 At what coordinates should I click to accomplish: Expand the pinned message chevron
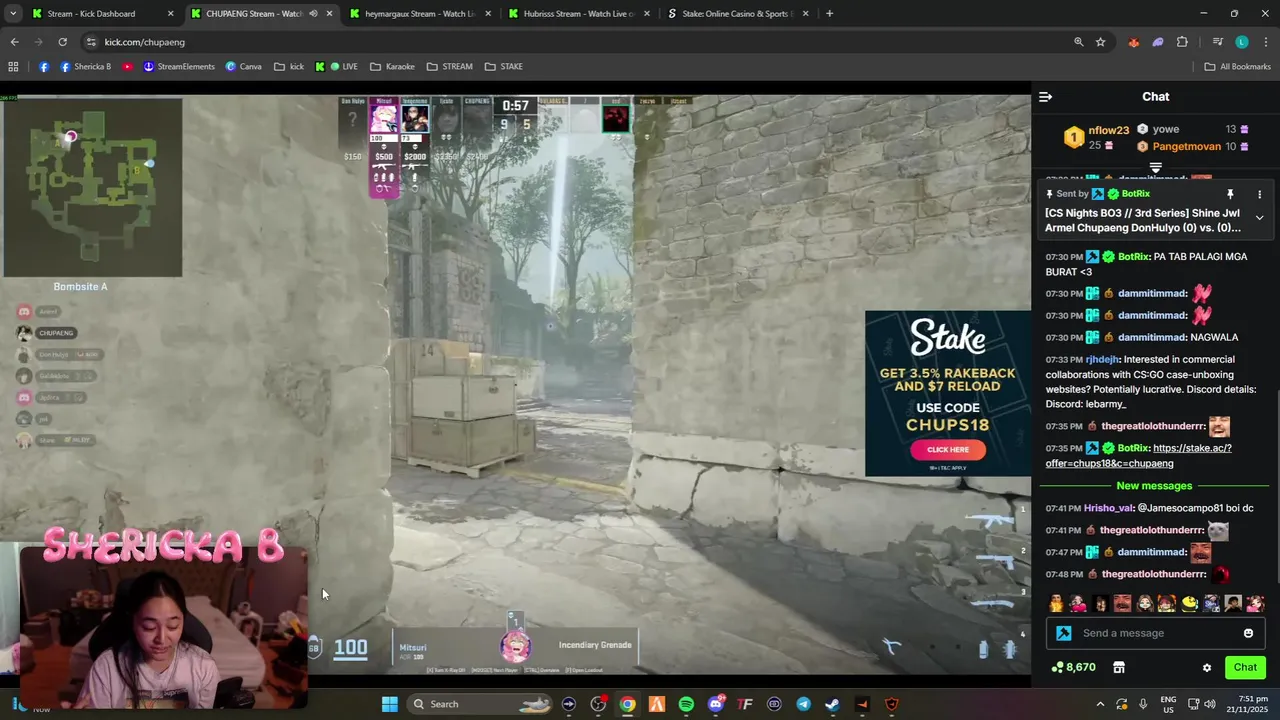coord(1259,217)
